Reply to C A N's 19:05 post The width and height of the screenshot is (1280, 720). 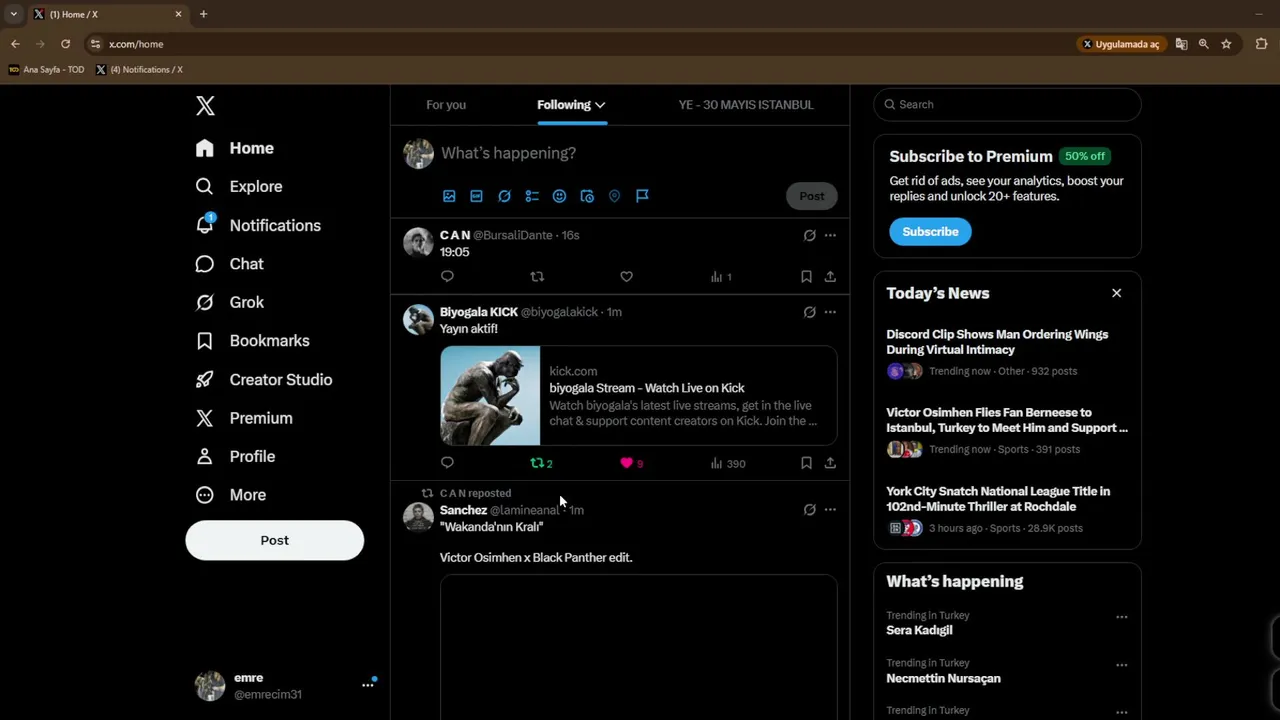[x=447, y=277]
